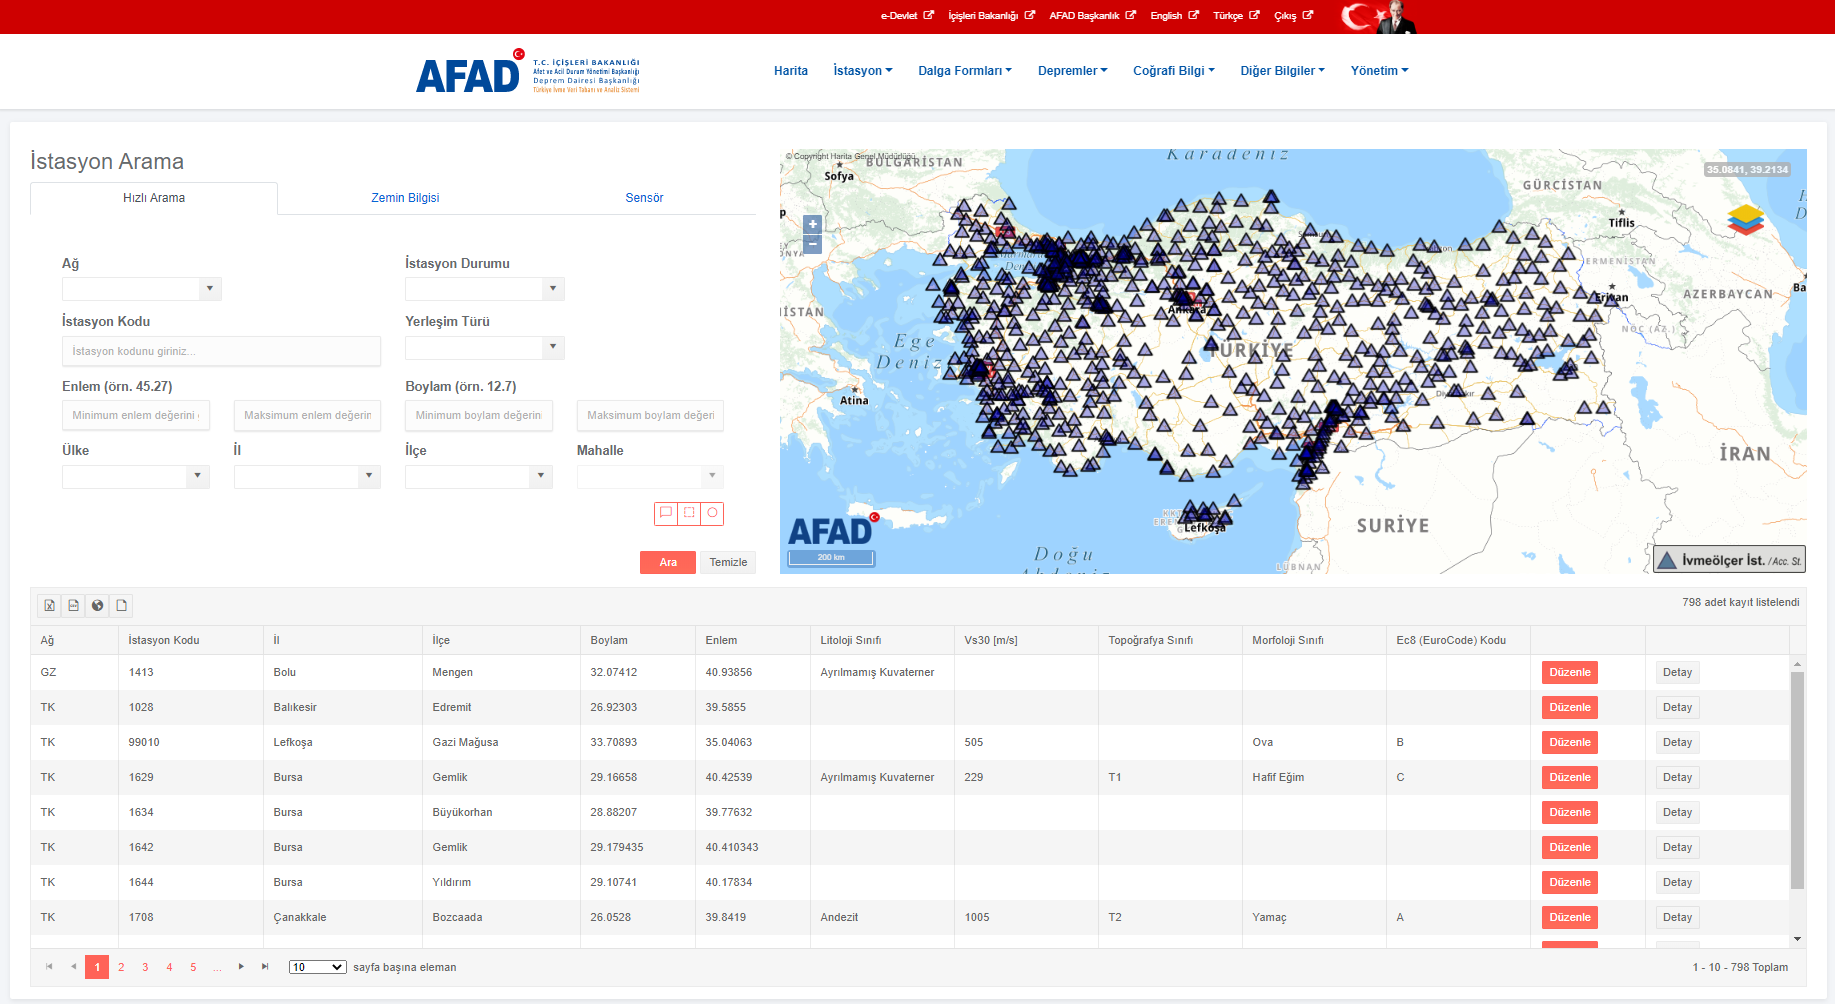1835x1004 pixels.
Task: Sort by Vs30 [m/s] column header
Action: click(x=991, y=640)
